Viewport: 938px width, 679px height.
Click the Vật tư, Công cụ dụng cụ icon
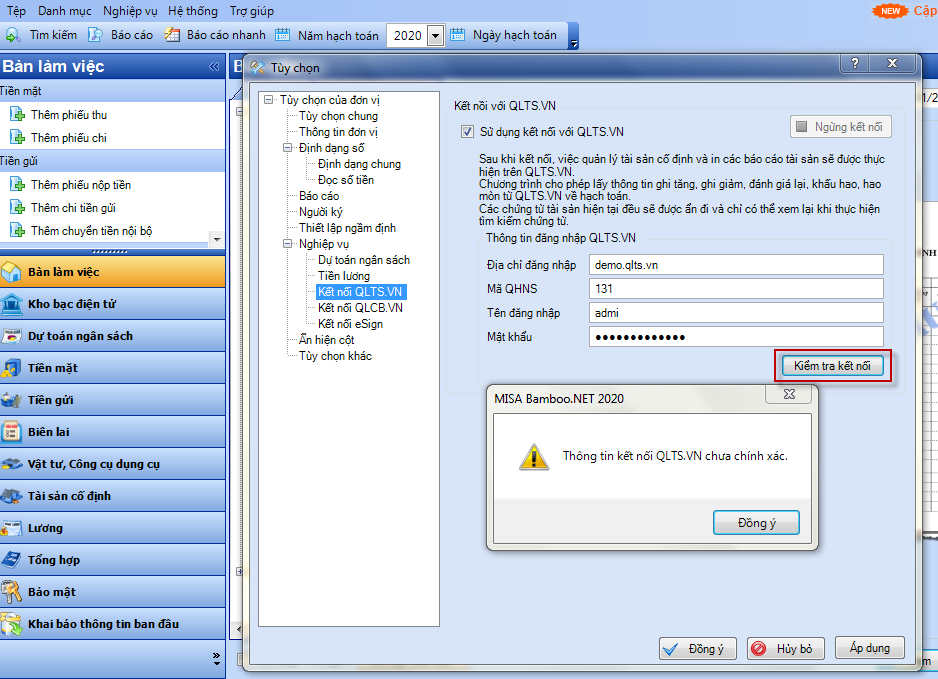[x=12, y=464]
